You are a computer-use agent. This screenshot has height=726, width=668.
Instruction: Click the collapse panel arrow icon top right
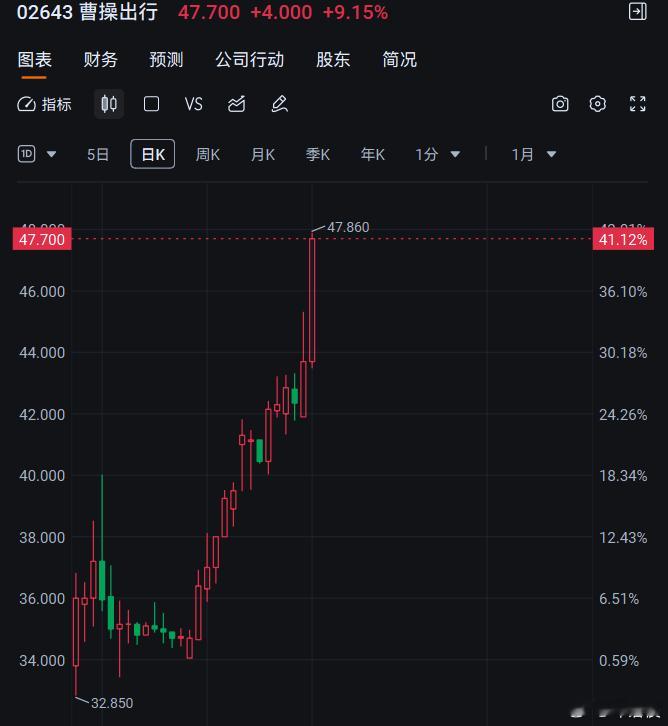tap(637, 12)
